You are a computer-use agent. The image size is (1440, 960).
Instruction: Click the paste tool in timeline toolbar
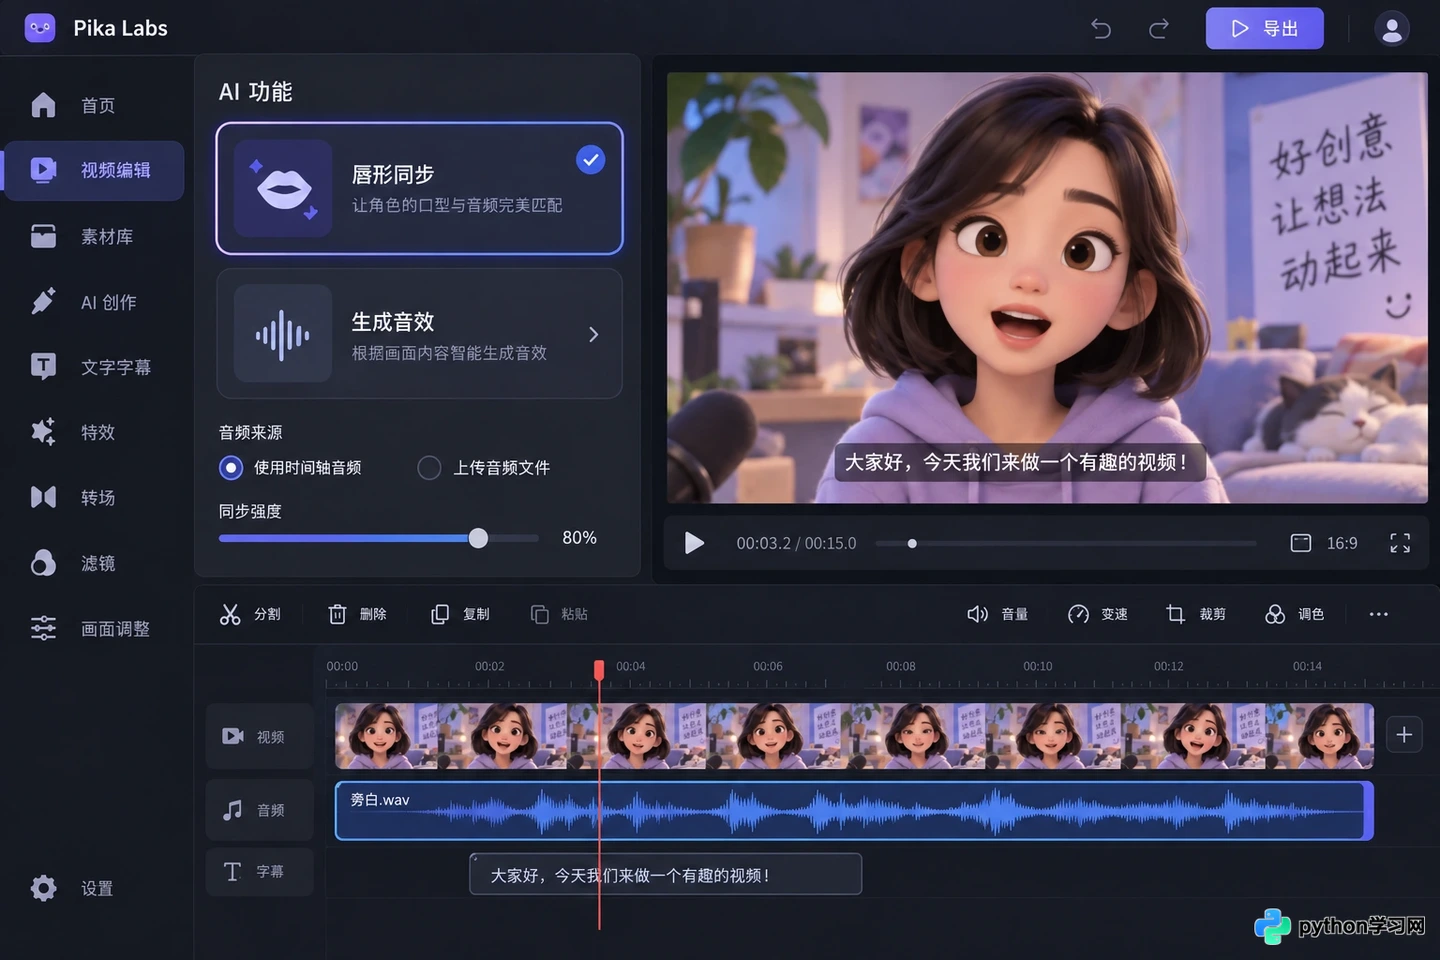[559, 614]
